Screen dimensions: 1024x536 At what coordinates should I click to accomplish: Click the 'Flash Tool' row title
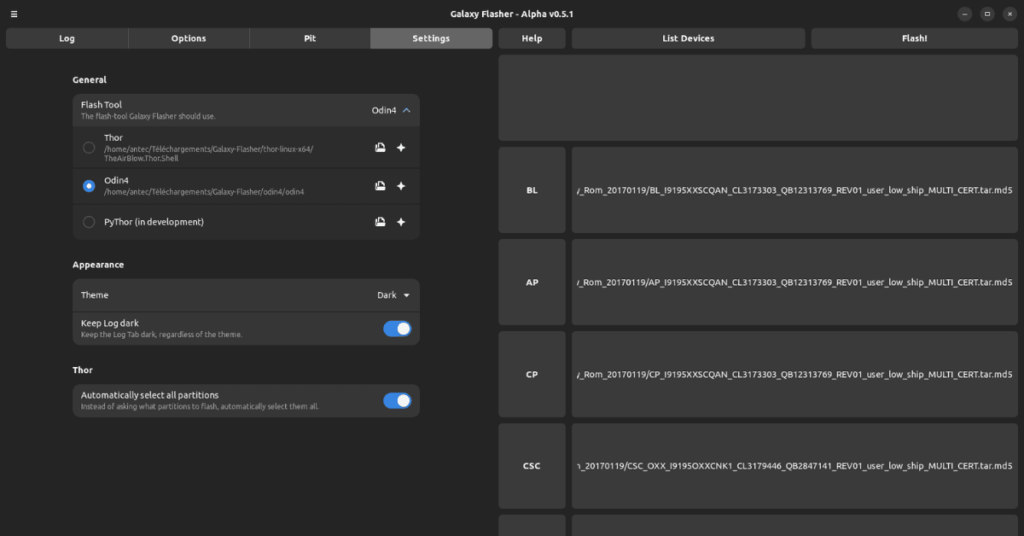[x=101, y=104]
